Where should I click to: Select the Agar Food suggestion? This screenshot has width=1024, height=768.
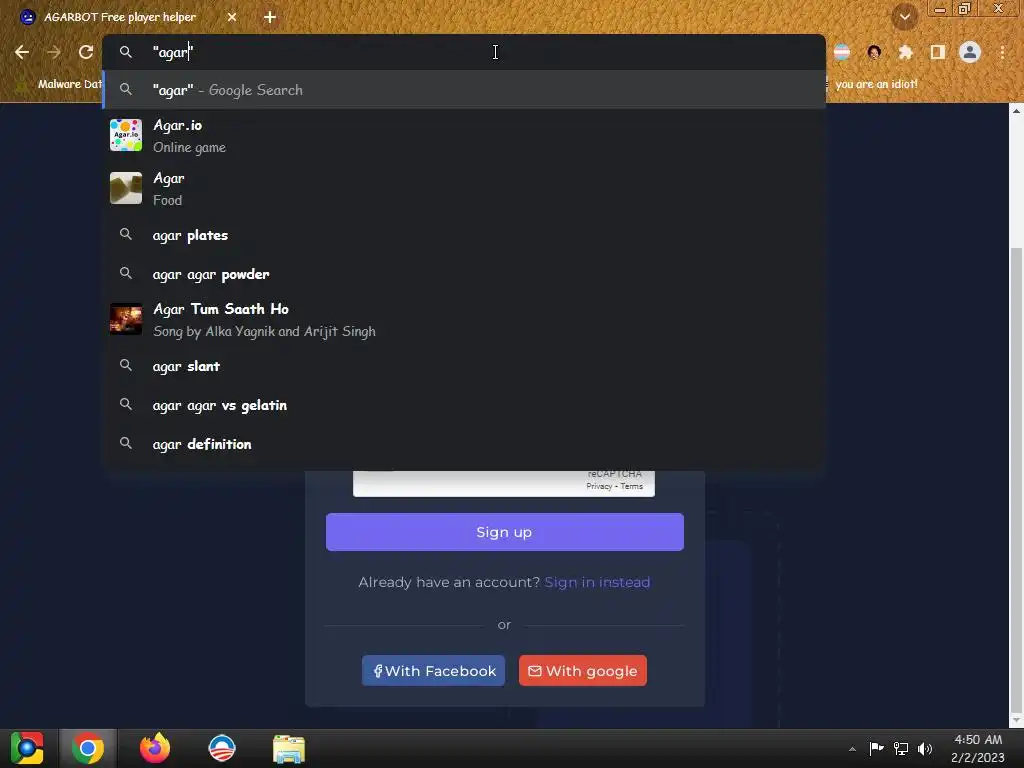pyautogui.click(x=464, y=188)
